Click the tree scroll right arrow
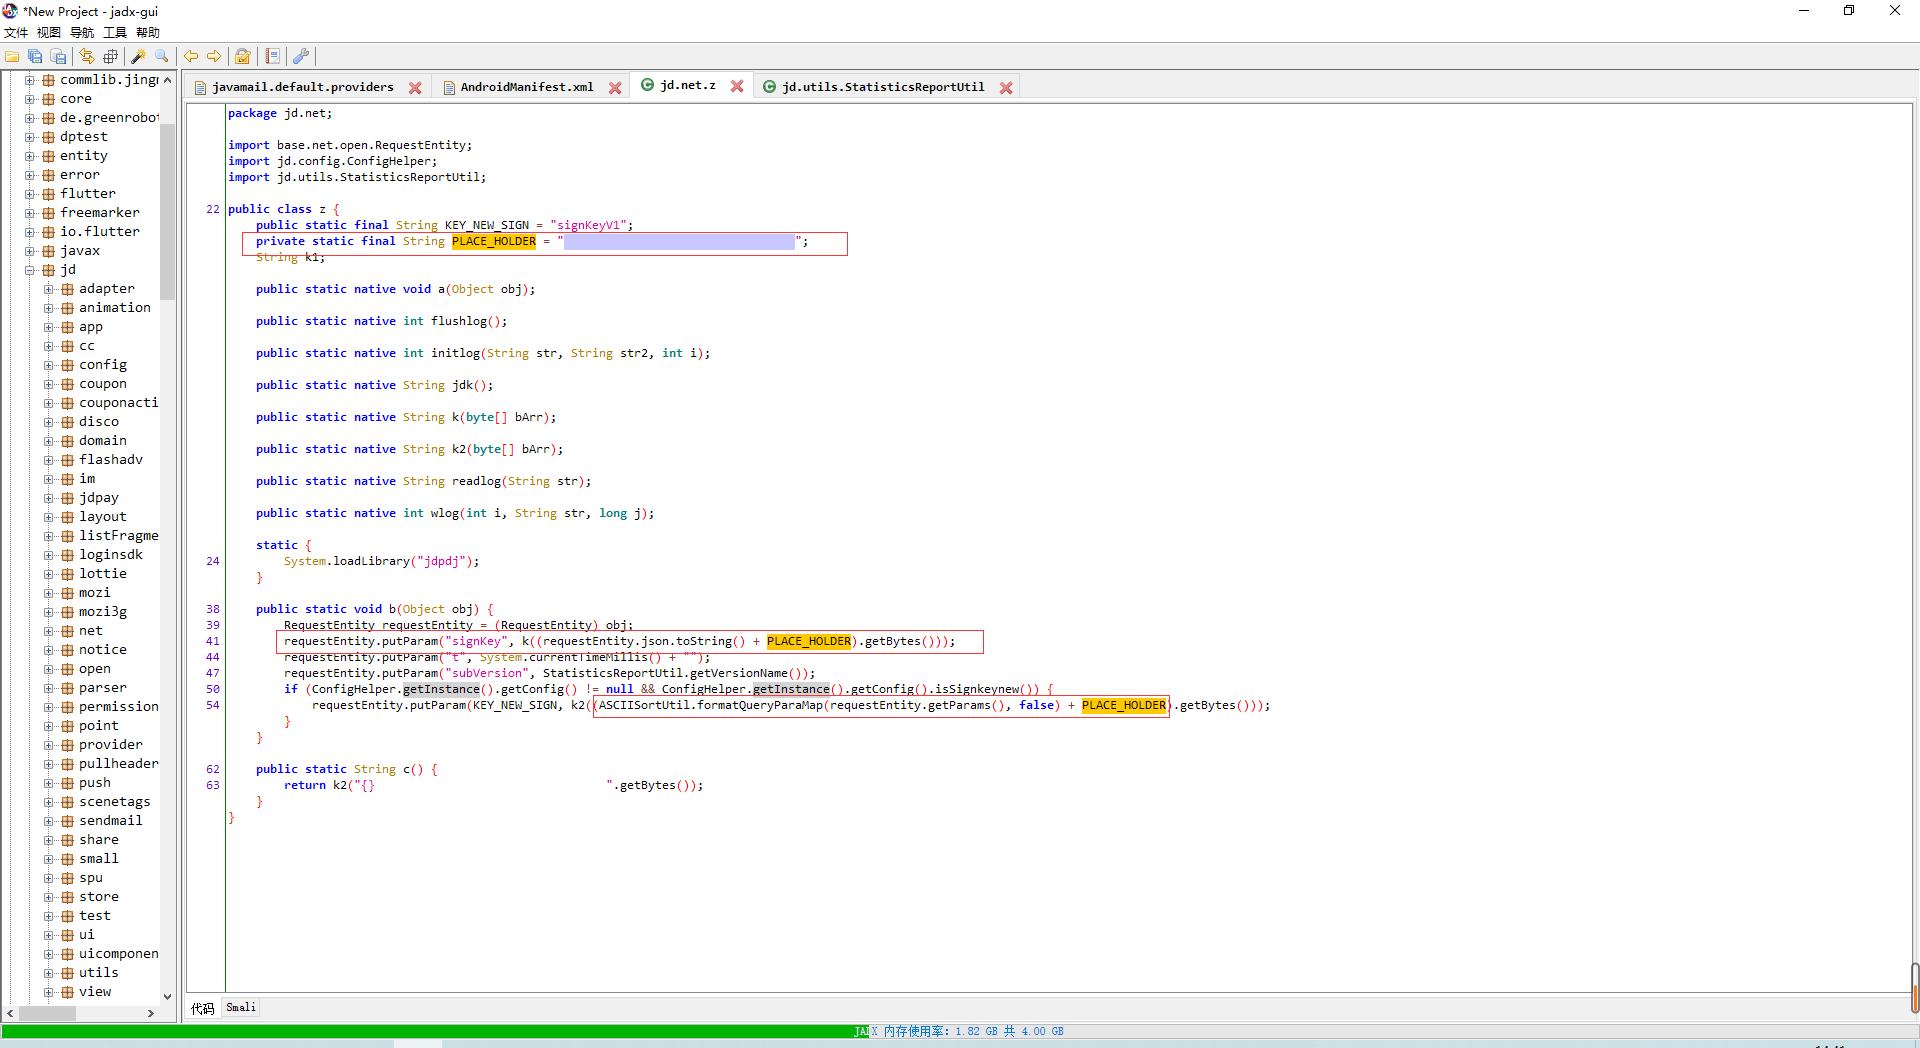Image resolution: width=1920 pixels, height=1048 pixels. coord(151,1013)
